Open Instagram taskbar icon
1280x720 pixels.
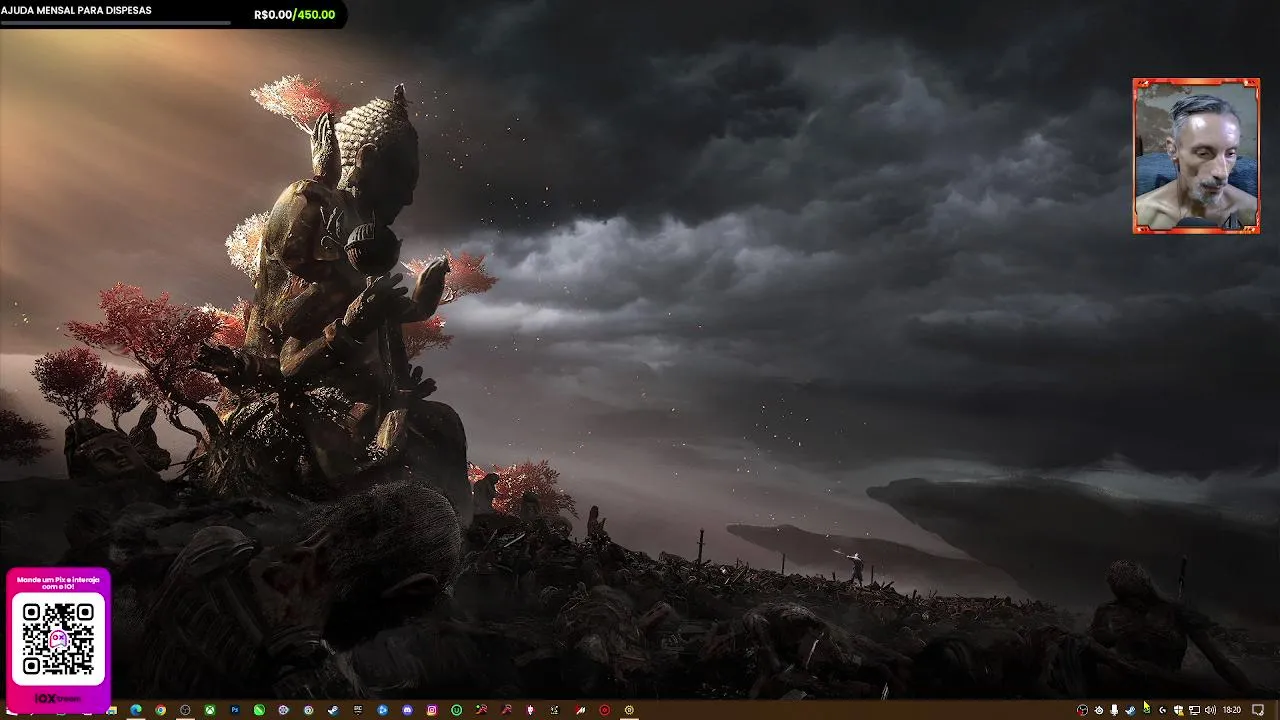(x=431, y=710)
